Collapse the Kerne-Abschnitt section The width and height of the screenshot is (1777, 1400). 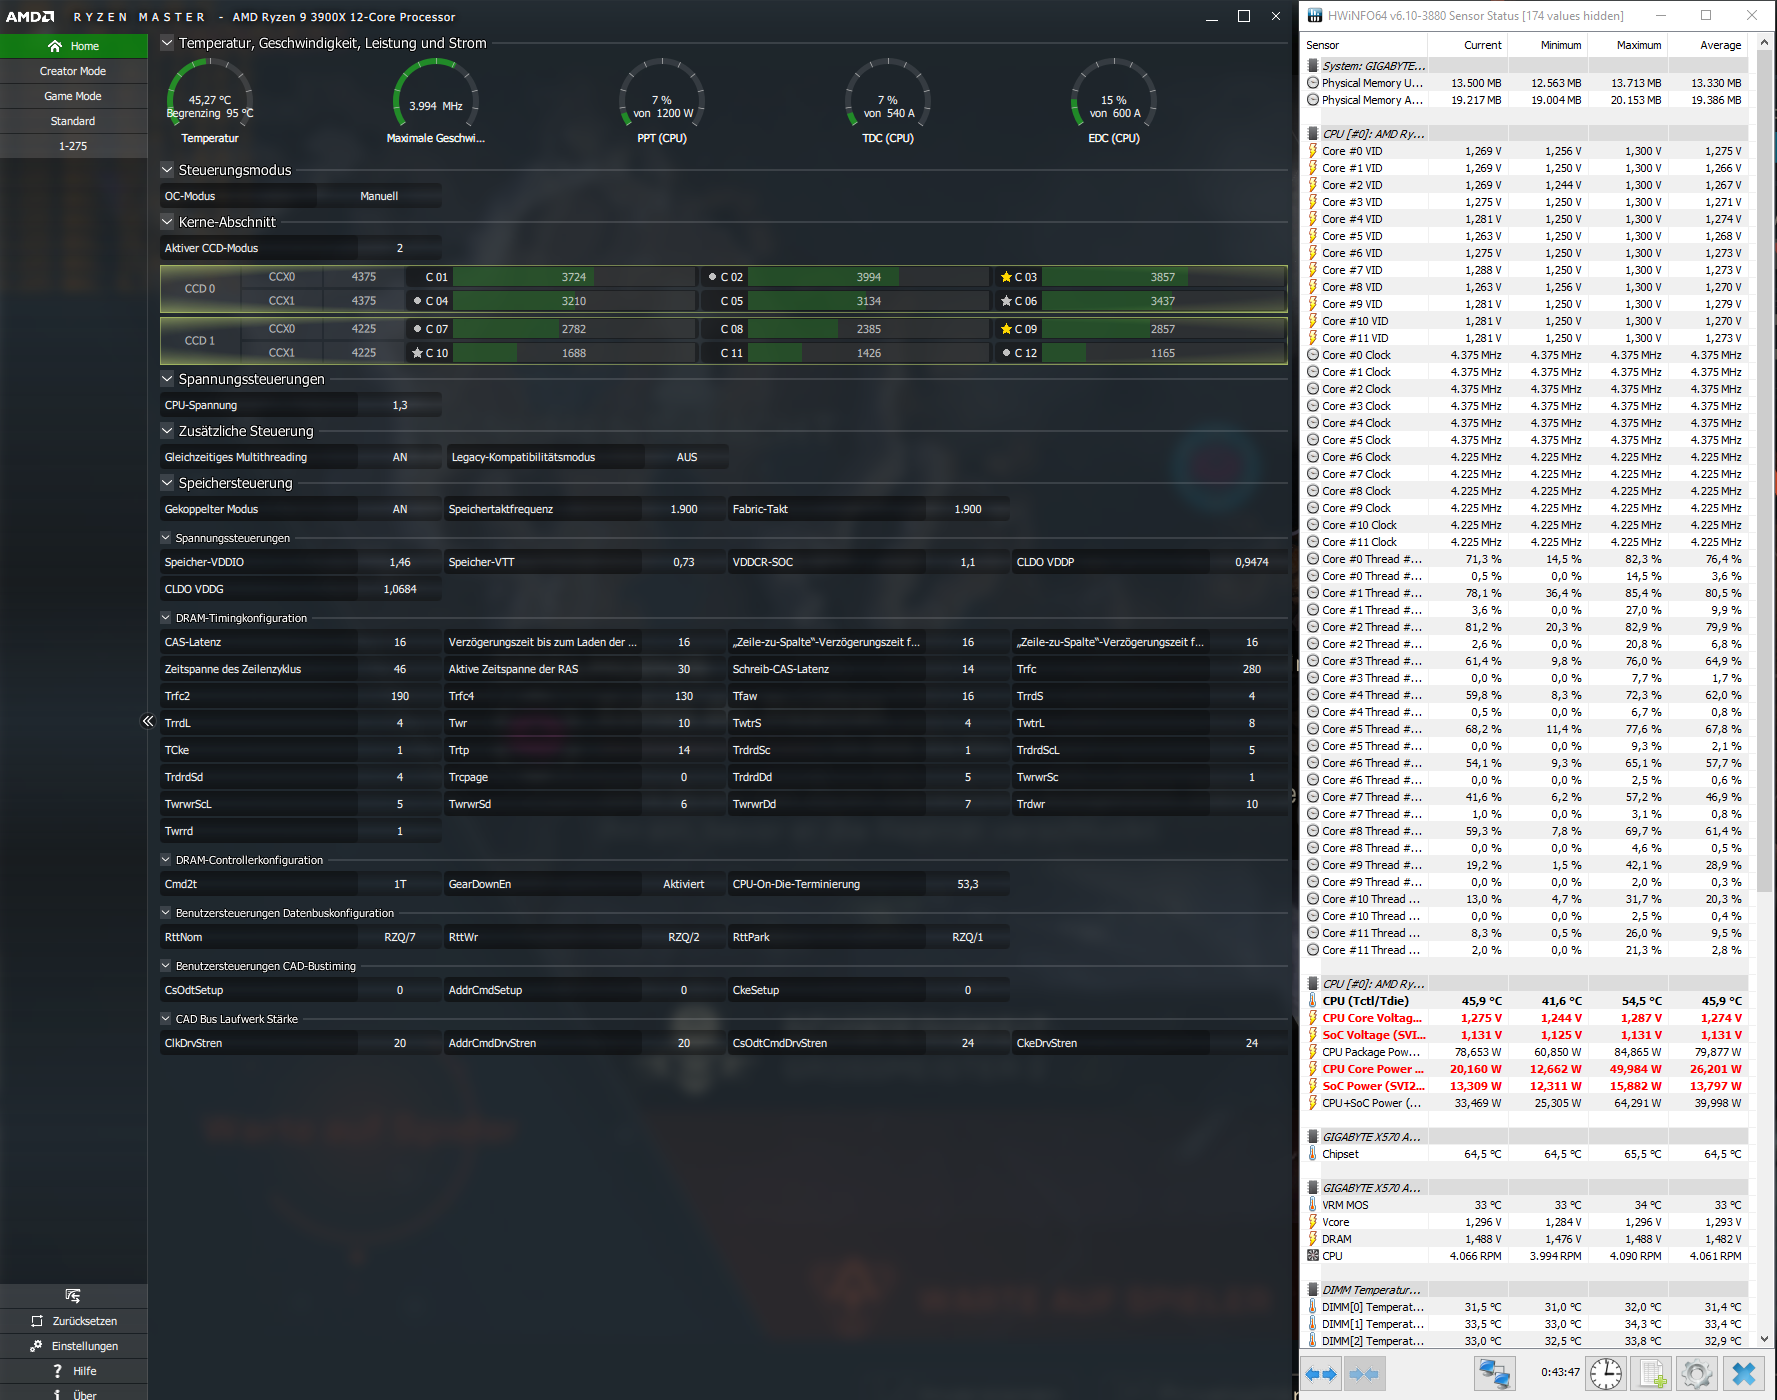tap(167, 222)
